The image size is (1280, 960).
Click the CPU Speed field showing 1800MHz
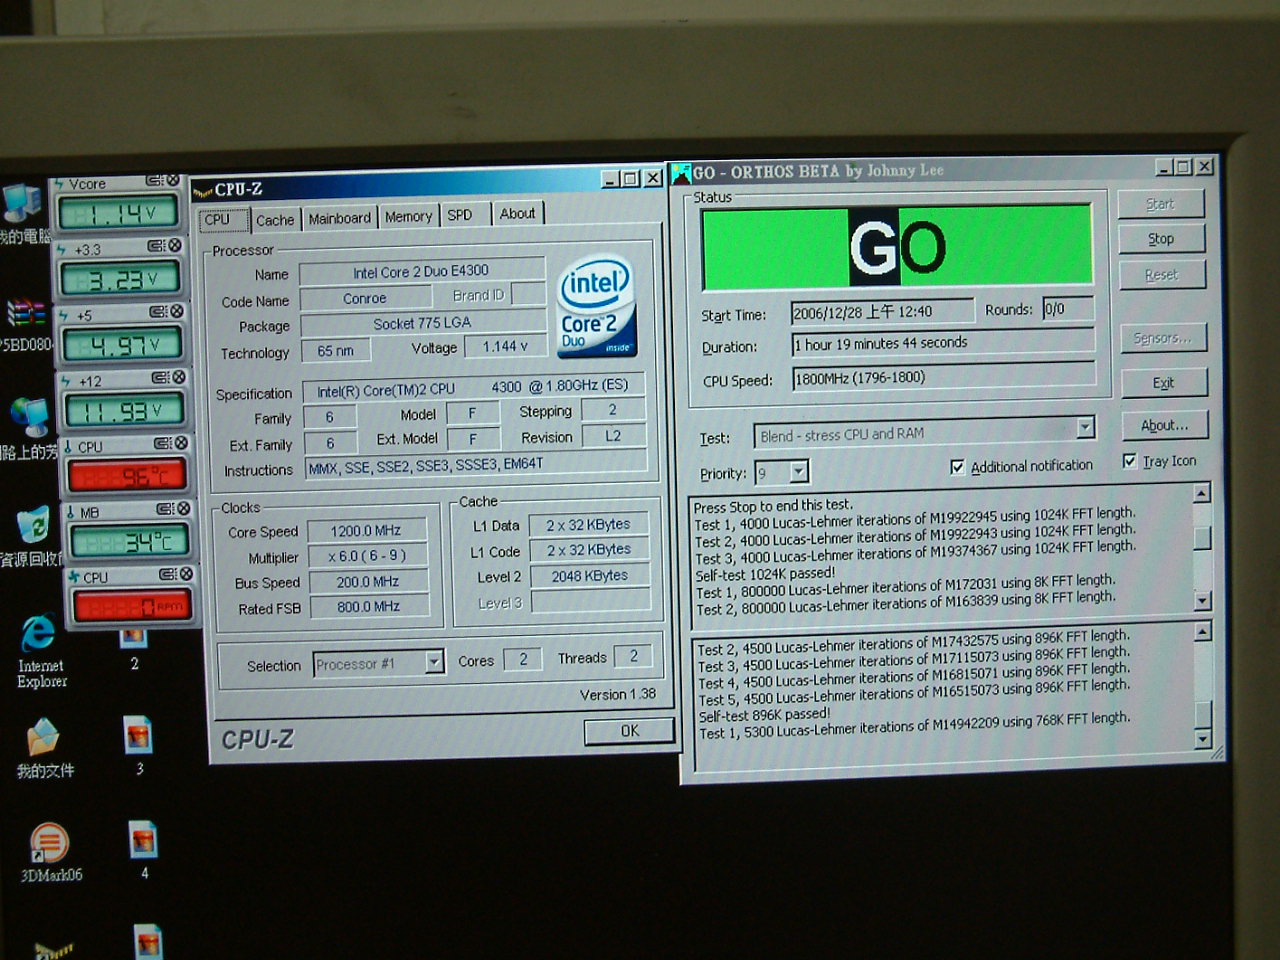tap(944, 377)
